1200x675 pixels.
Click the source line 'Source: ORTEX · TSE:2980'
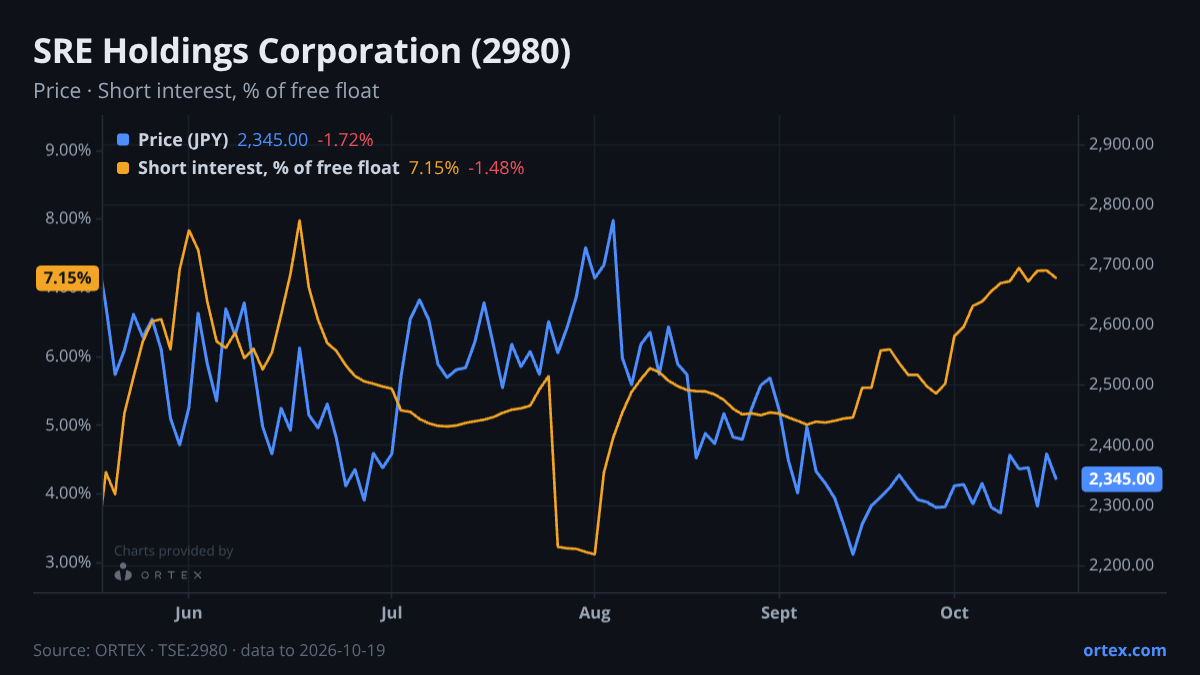point(132,650)
